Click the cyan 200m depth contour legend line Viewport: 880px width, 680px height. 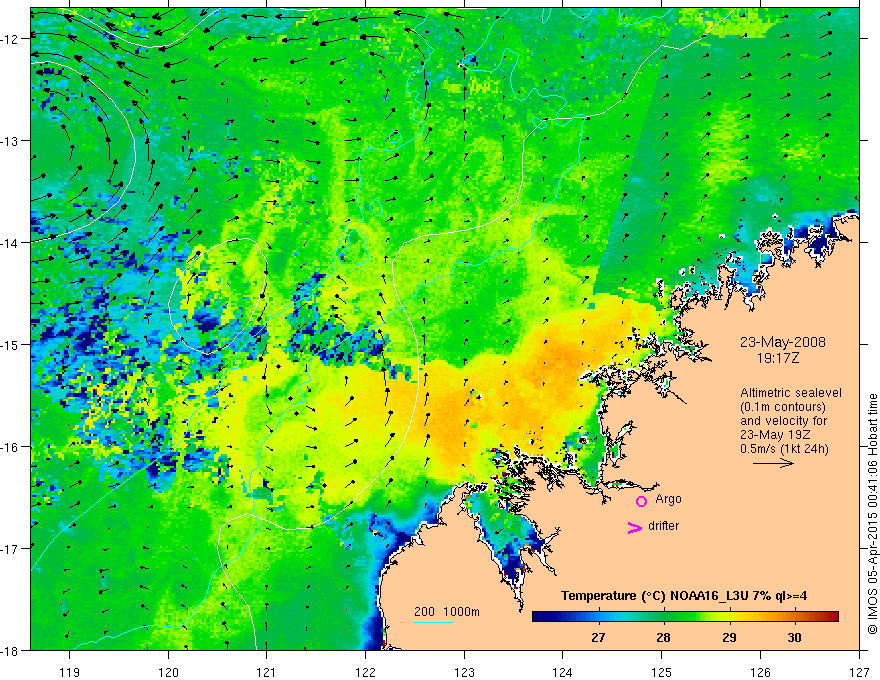click(433, 622)
